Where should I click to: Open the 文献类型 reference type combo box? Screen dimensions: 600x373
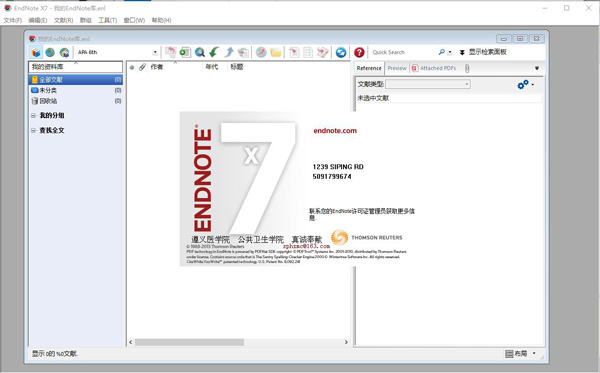[428, 84]
